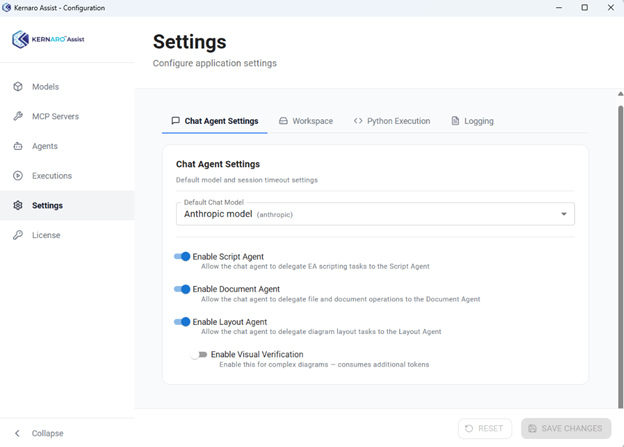Click the Executions play-circle icon

tap(18, 176)
